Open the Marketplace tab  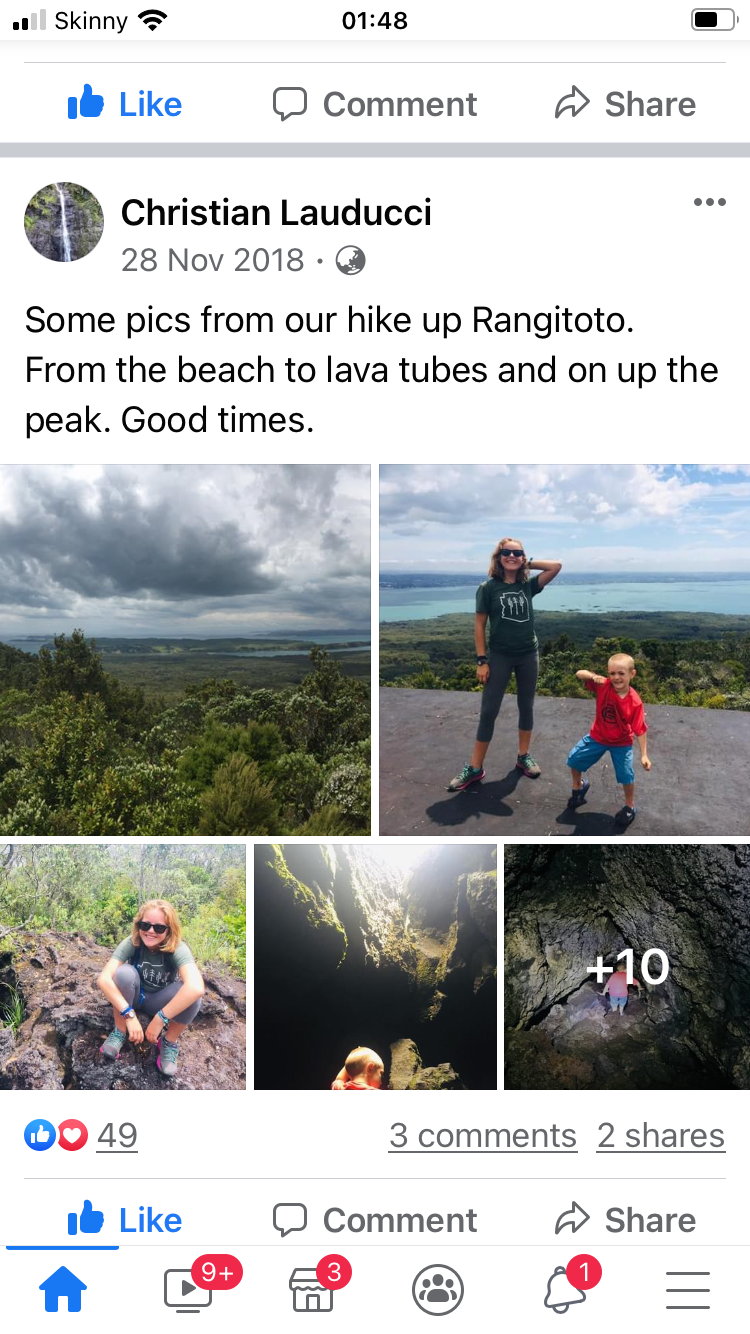pos(314,1287)
